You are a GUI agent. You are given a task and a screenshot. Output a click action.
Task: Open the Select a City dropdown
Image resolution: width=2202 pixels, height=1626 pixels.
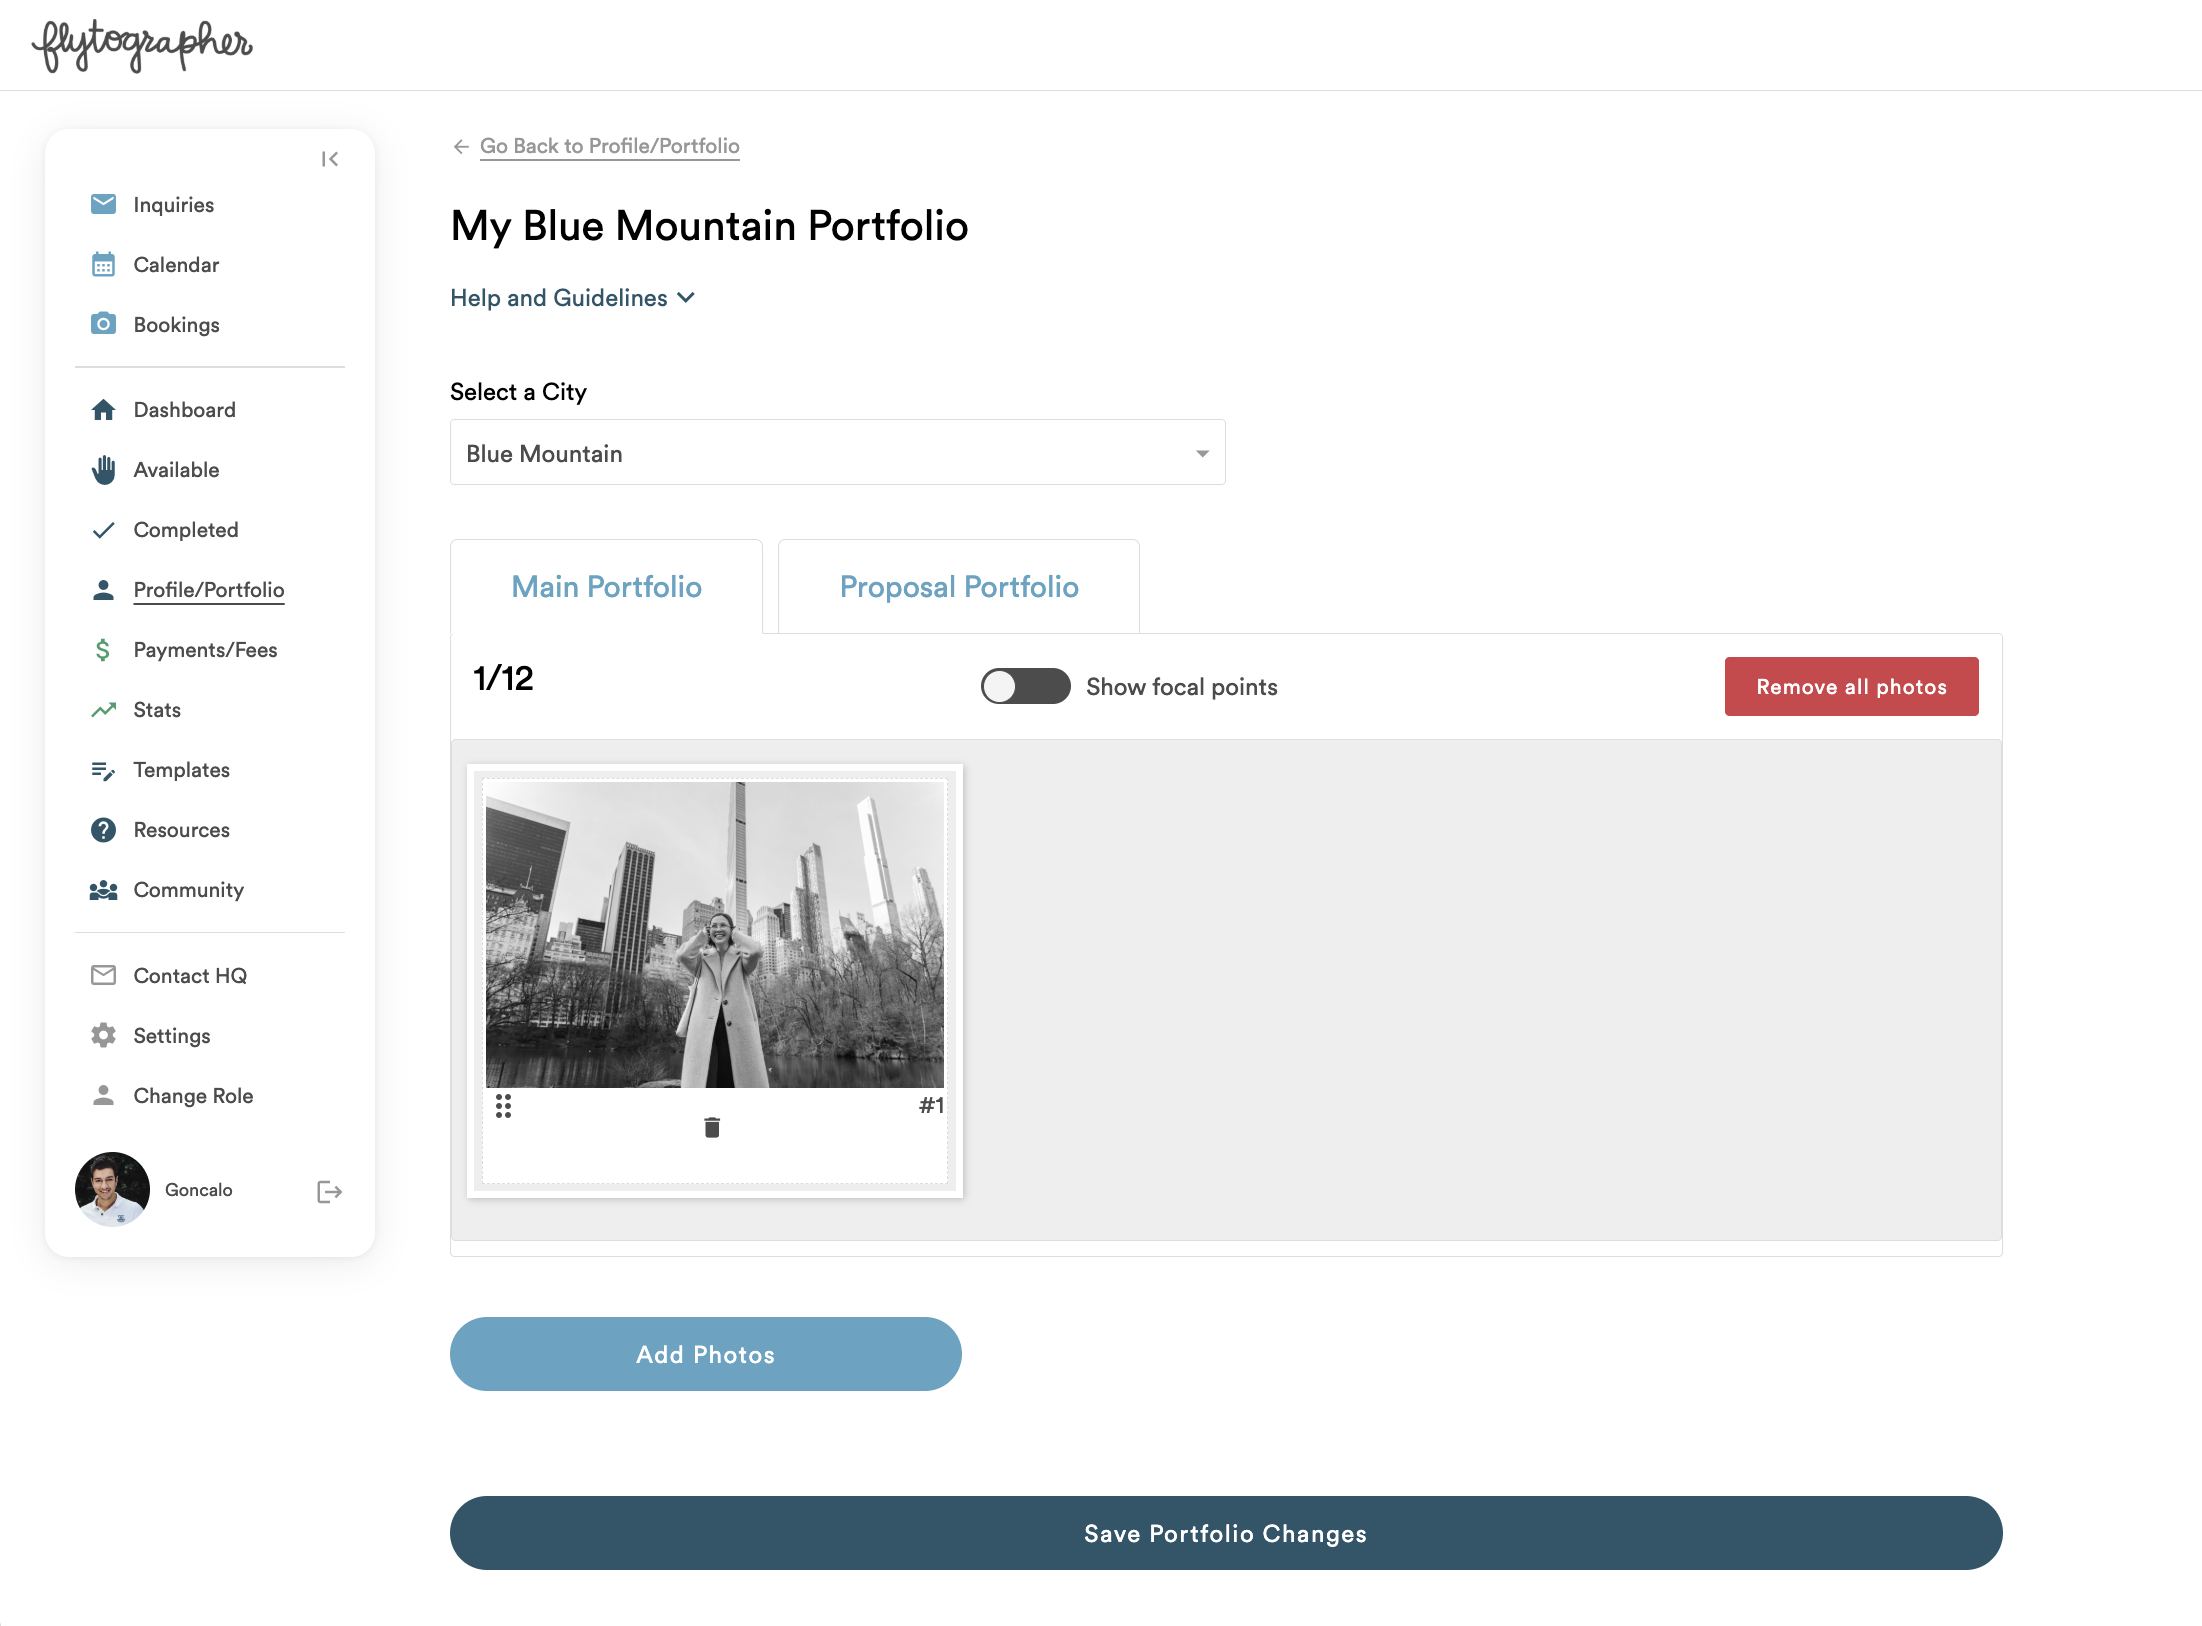pos(837,453)
